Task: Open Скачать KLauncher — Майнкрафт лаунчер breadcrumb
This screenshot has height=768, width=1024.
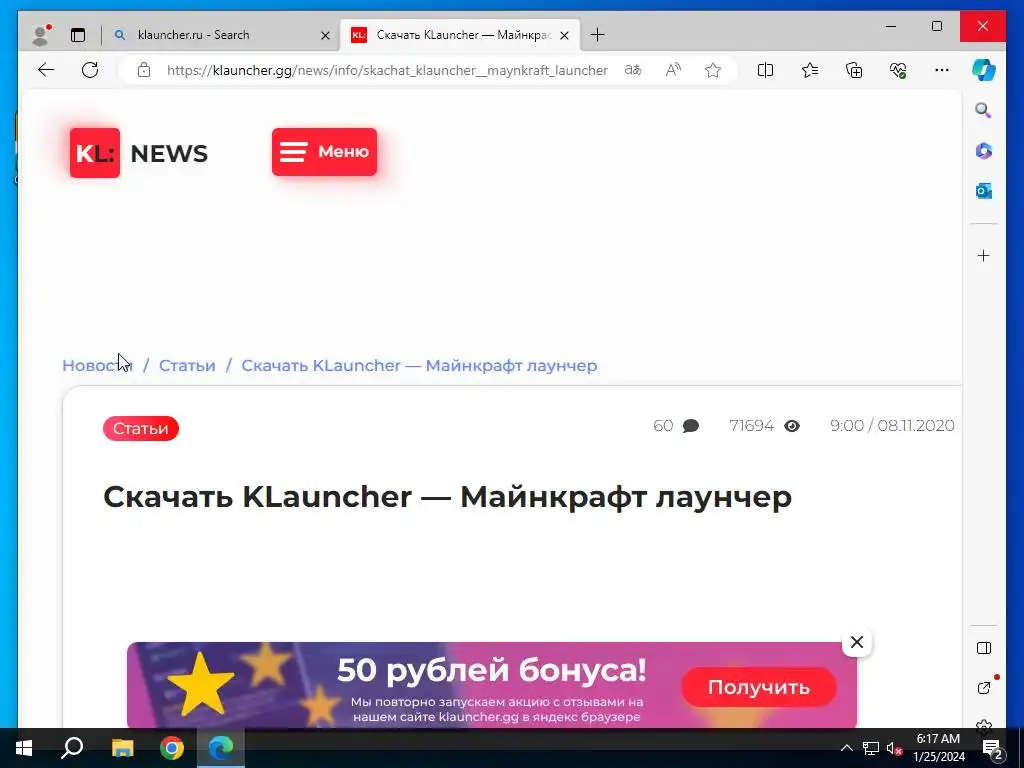Action: (419, 365)
